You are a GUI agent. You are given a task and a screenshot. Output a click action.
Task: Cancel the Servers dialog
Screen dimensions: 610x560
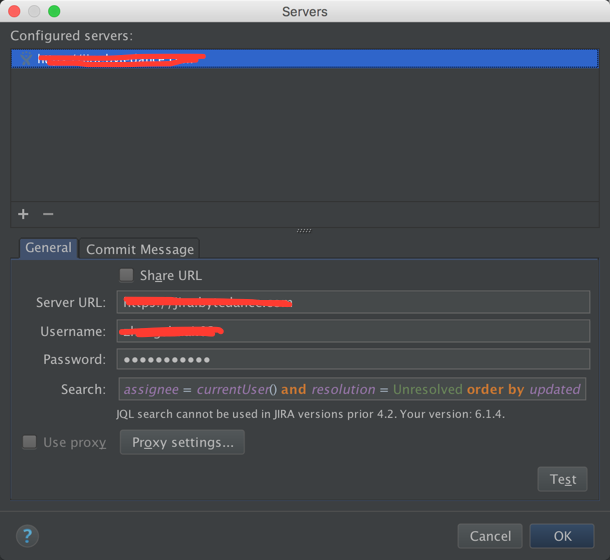490,536
